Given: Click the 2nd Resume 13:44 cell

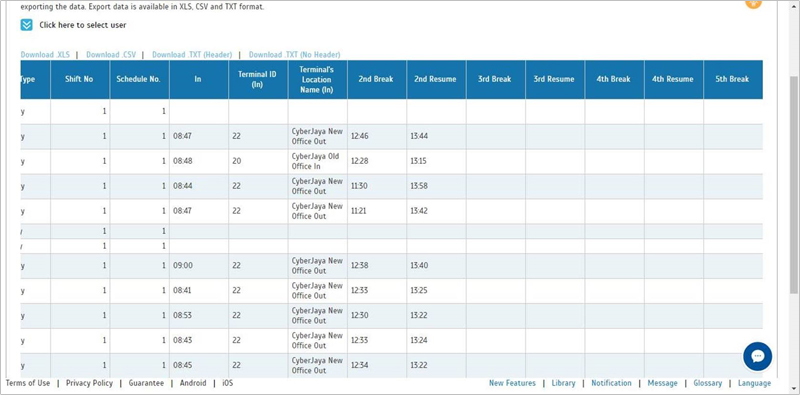Looking at the screenshot, I should click(x=436, y=136).
